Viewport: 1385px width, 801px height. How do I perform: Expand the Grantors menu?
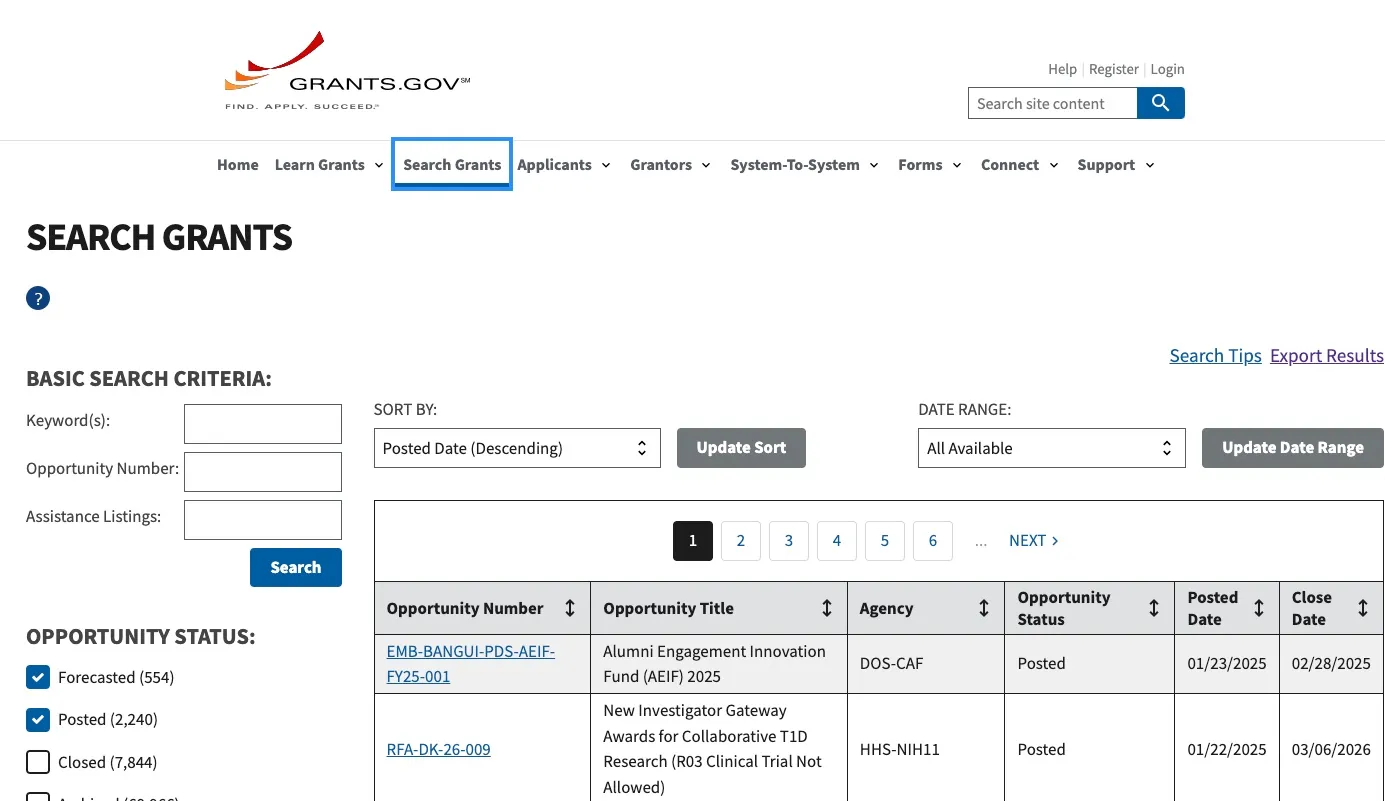(x=670, y=165)
